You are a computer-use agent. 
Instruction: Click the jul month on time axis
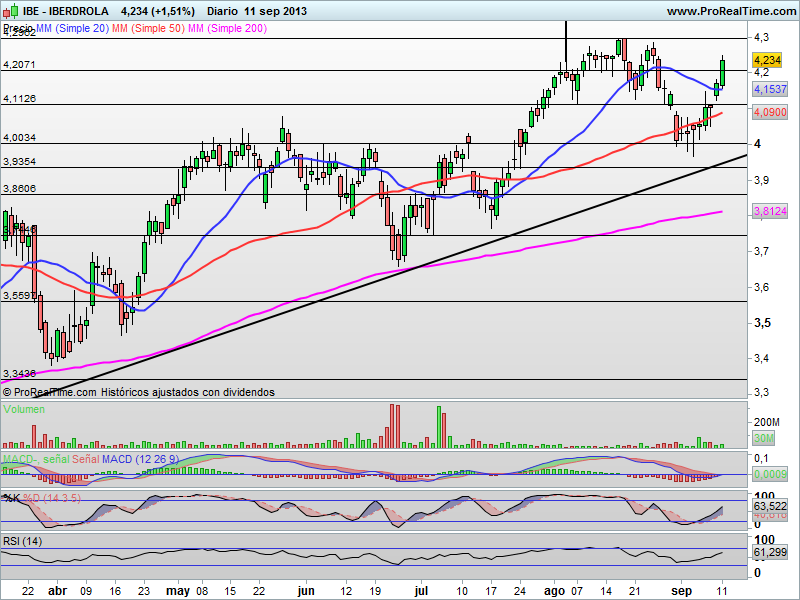(x=421, y=591)
